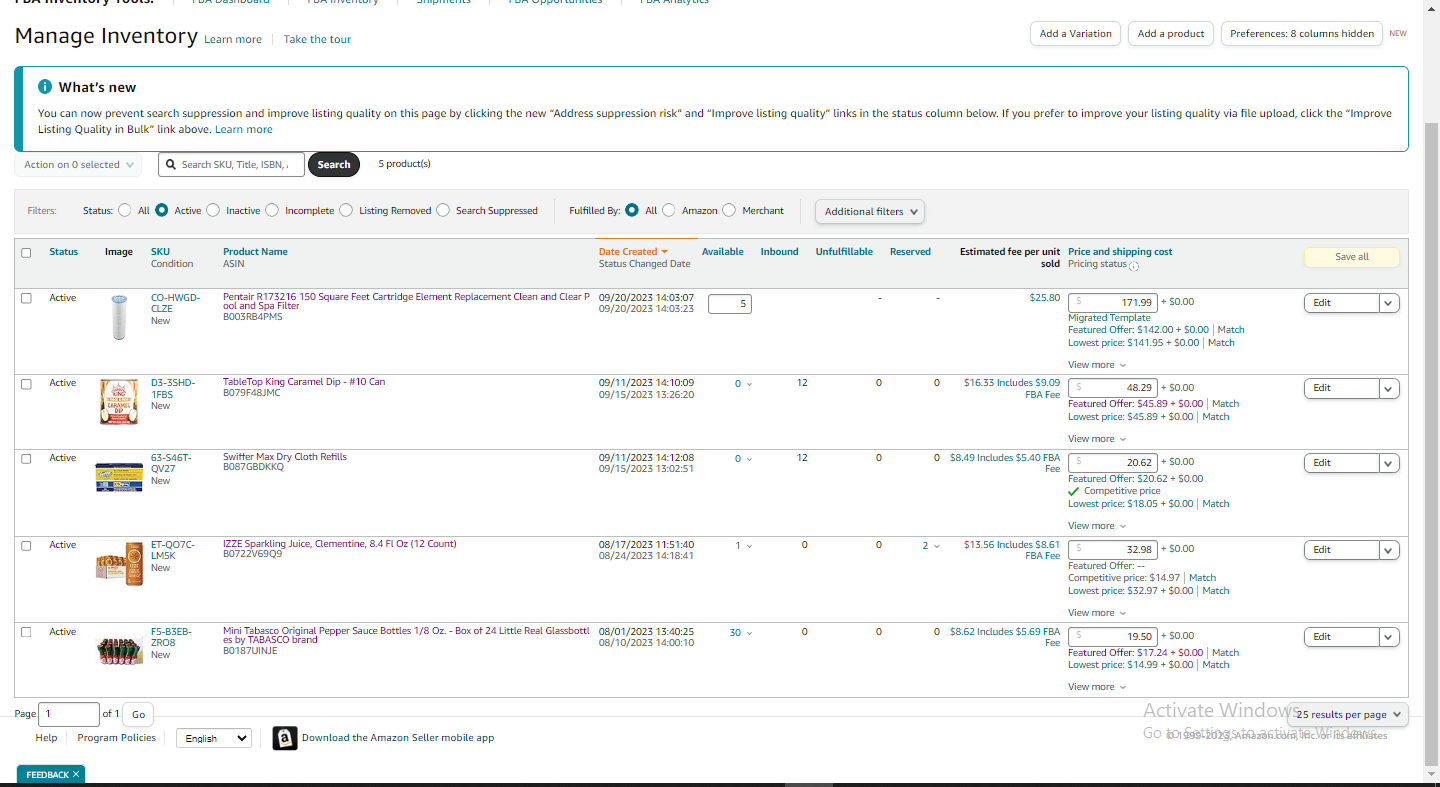The image size is (1440, 787).
Task: Check the Swiffer Max Dry Cloth row
Action: click(26, 458)
